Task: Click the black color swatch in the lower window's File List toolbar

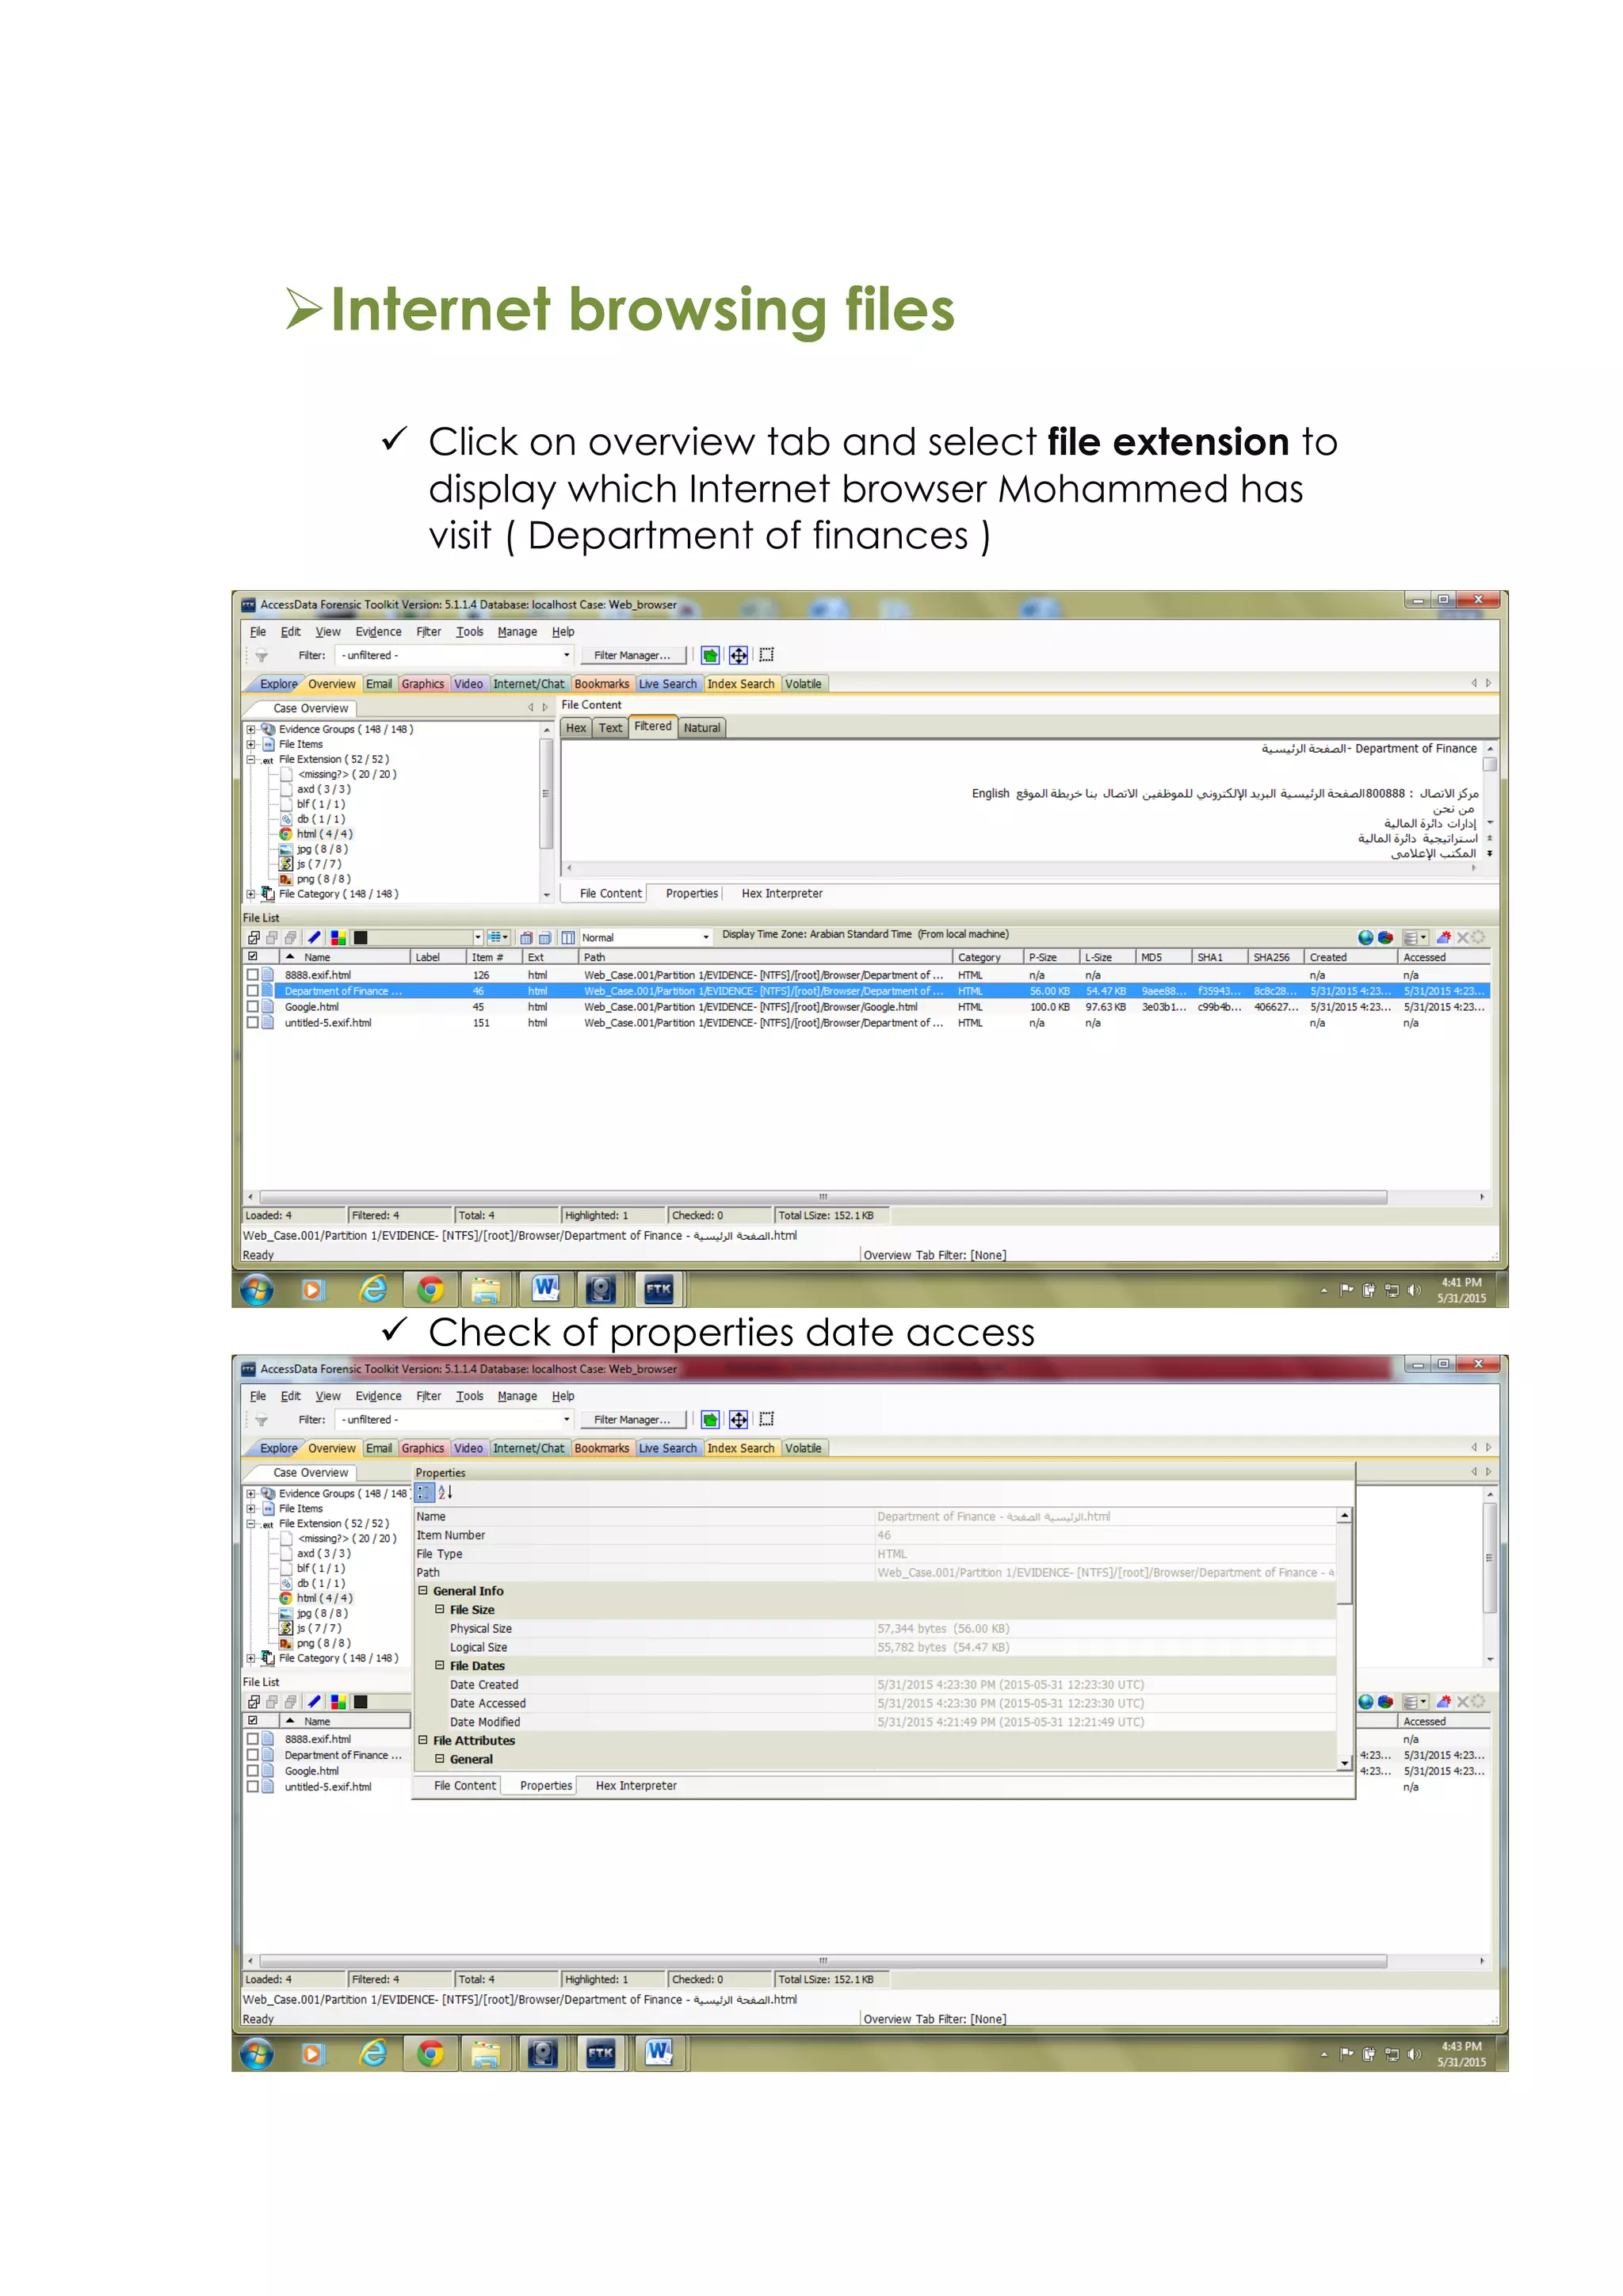Action: click(x=361, y=1701)
